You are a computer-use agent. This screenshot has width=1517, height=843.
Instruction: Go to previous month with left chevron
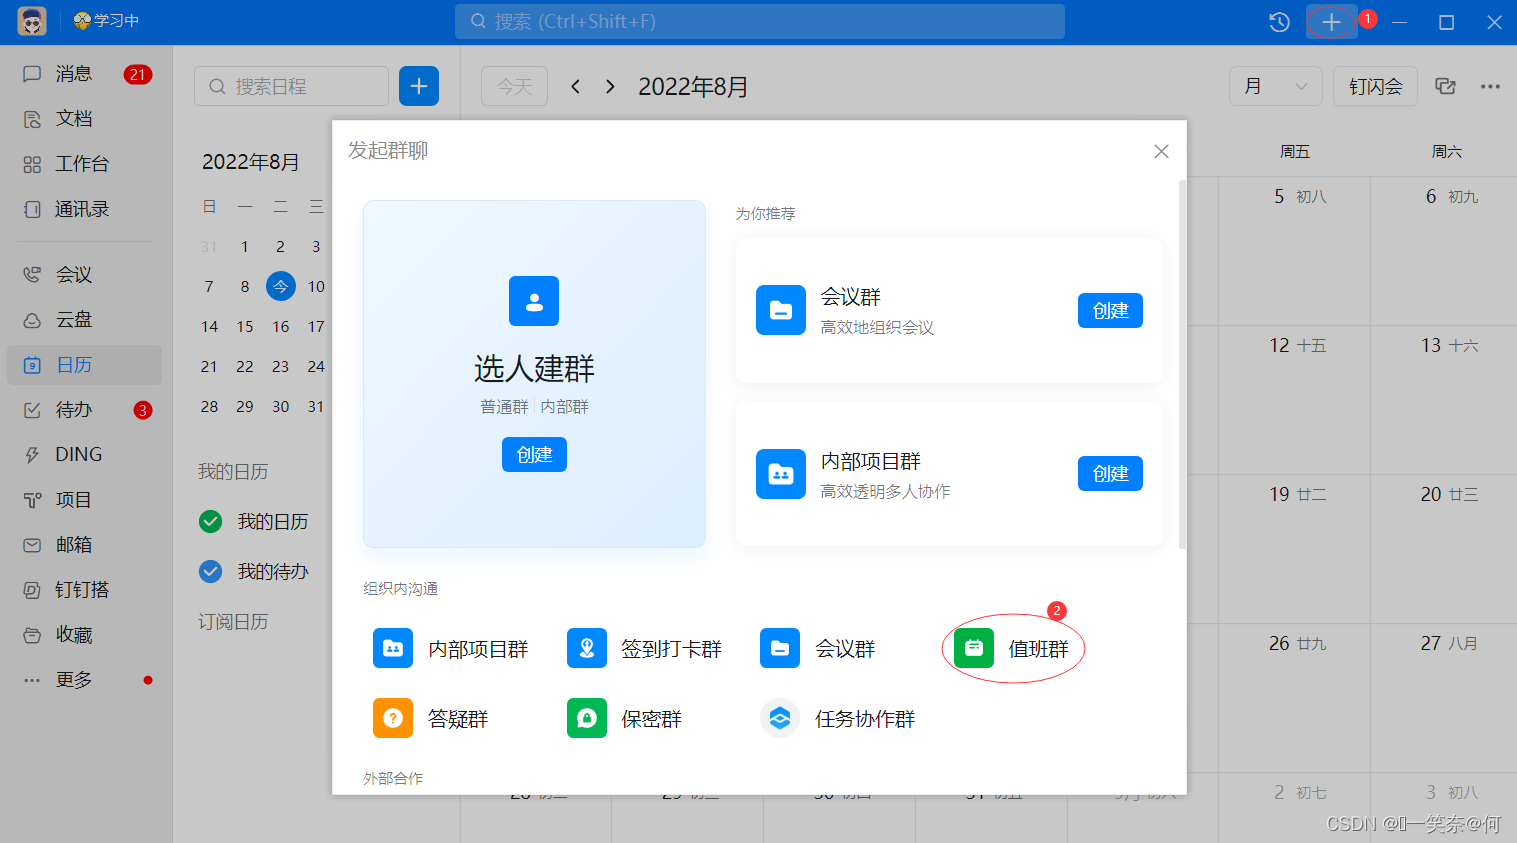(x=576, y=87)
